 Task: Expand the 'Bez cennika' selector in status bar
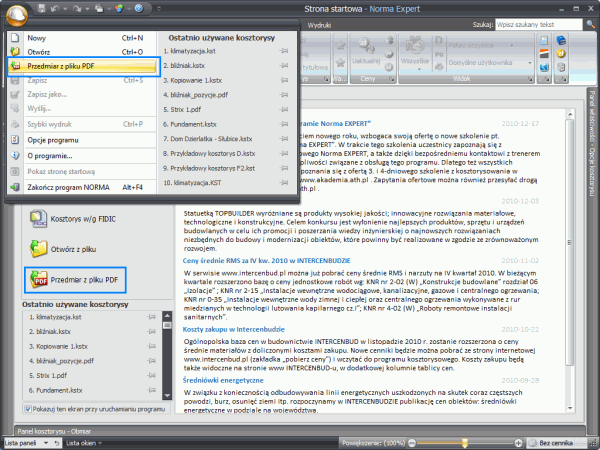(x=559, y=442)
